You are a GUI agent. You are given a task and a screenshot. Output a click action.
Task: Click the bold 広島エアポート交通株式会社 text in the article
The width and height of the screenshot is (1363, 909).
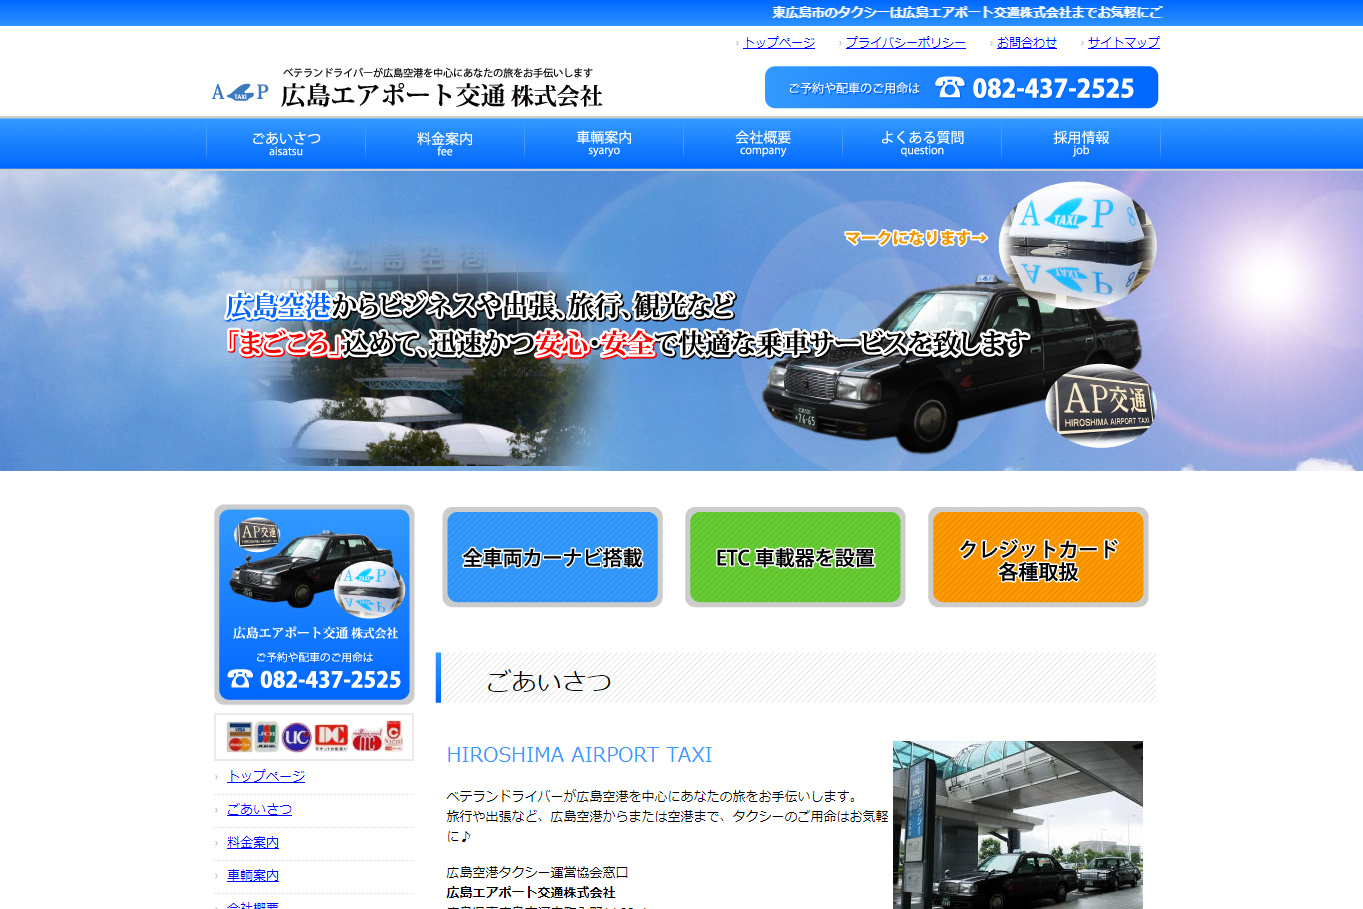click(x=531, y=892)
